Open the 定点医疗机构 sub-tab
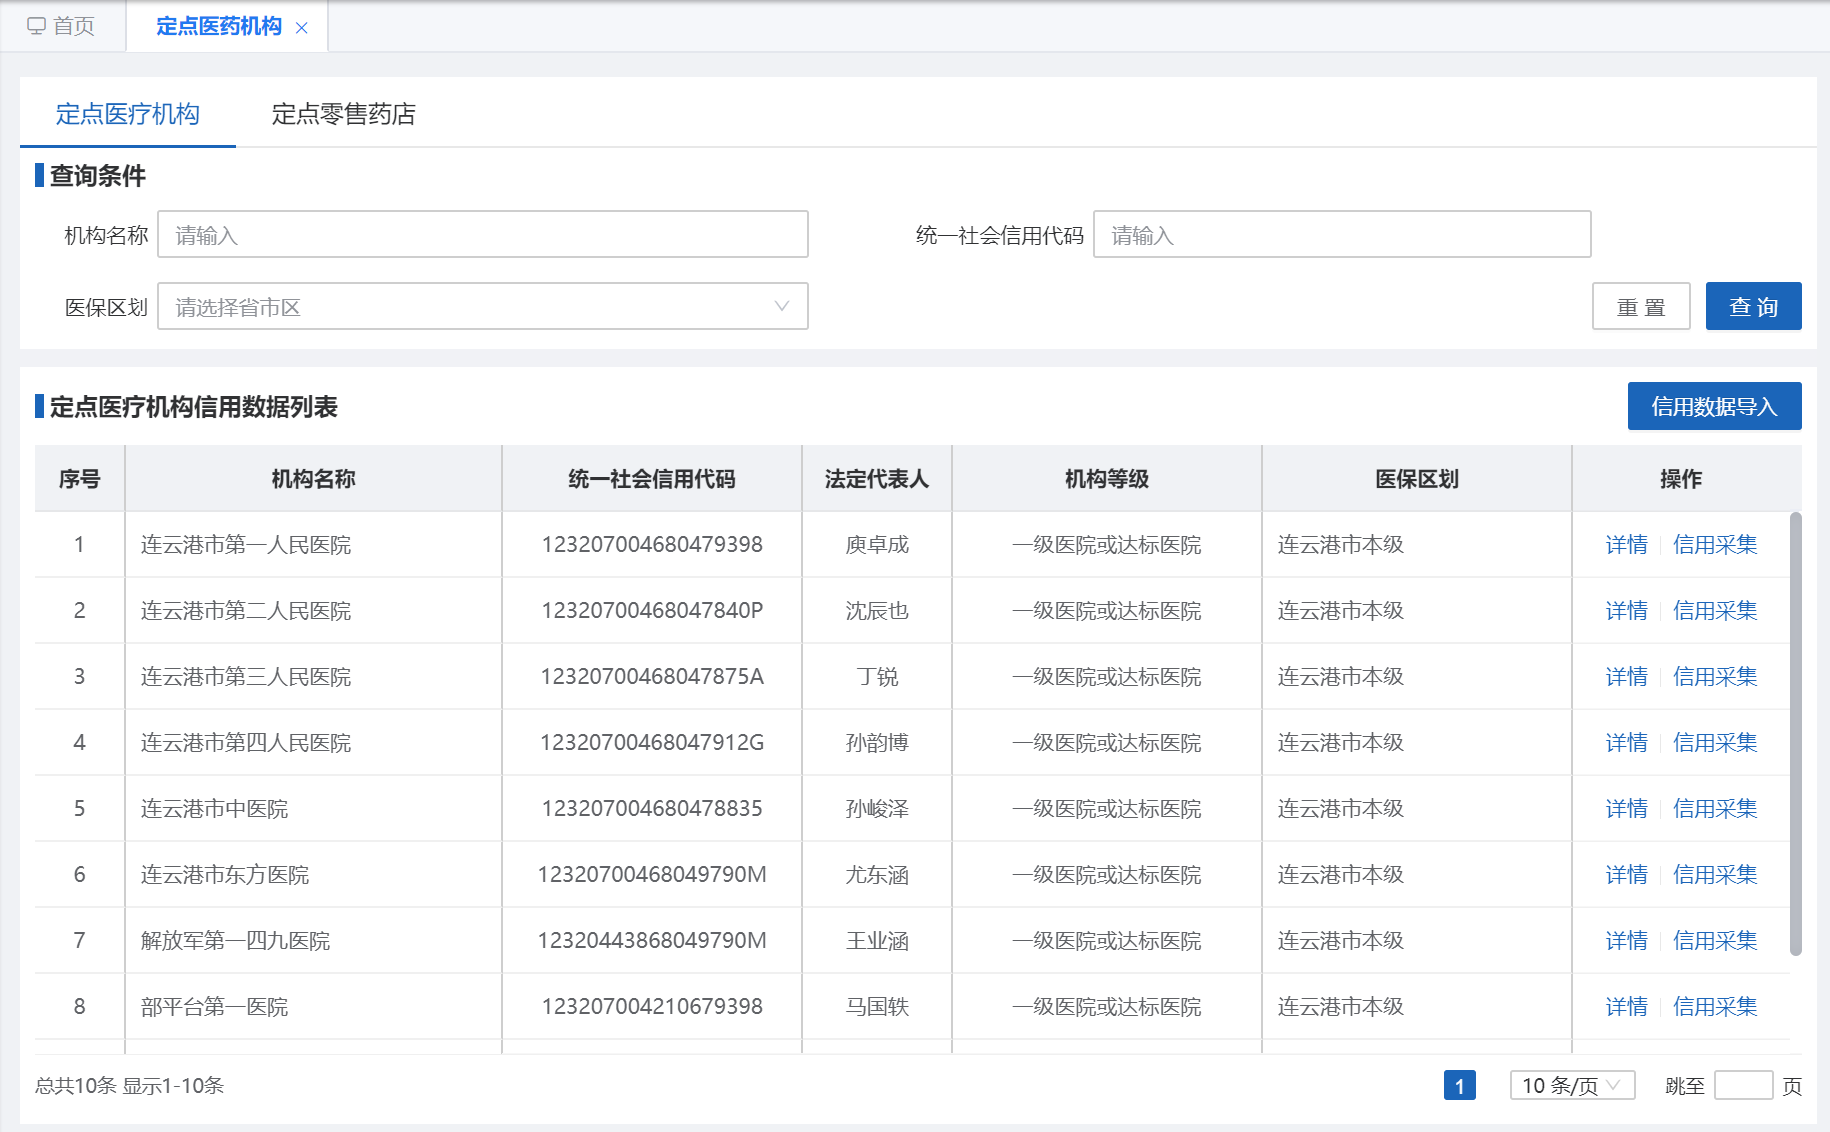This screenshot has height=1132, width=1830. tap(128, 114)
